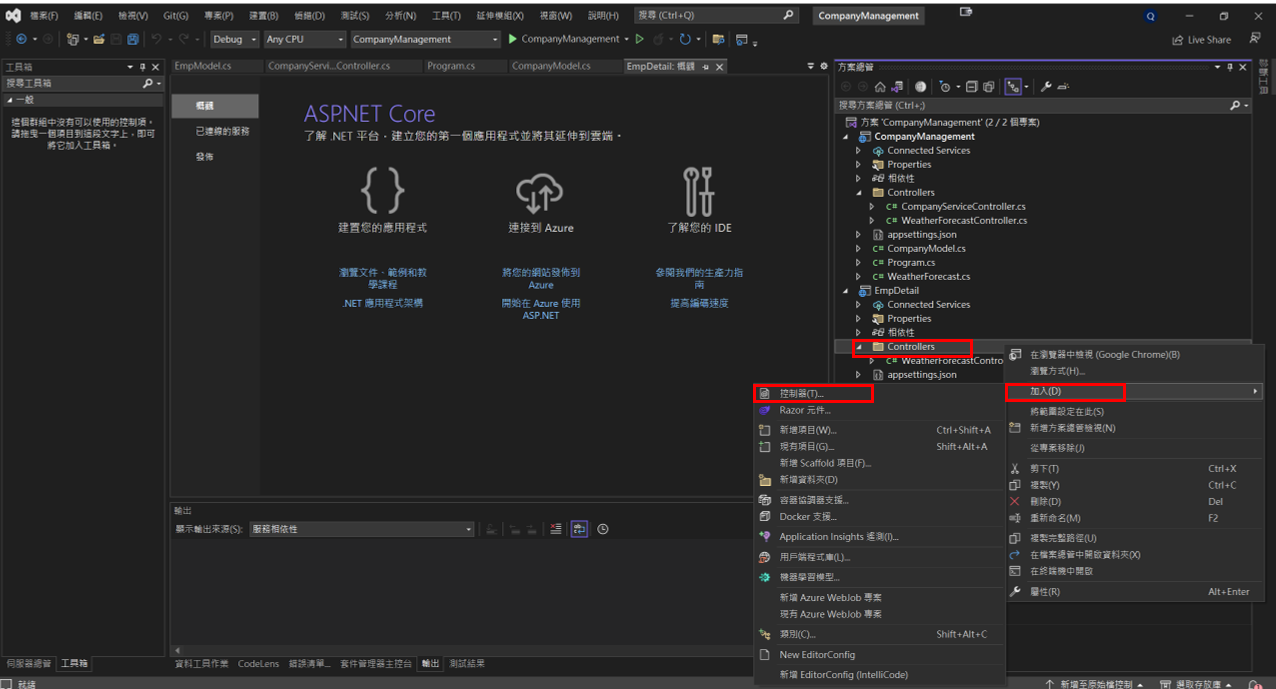Screen dimensions: 1276x689
Task: Collapse the EmpDetail project node
Action: point(846,291)
